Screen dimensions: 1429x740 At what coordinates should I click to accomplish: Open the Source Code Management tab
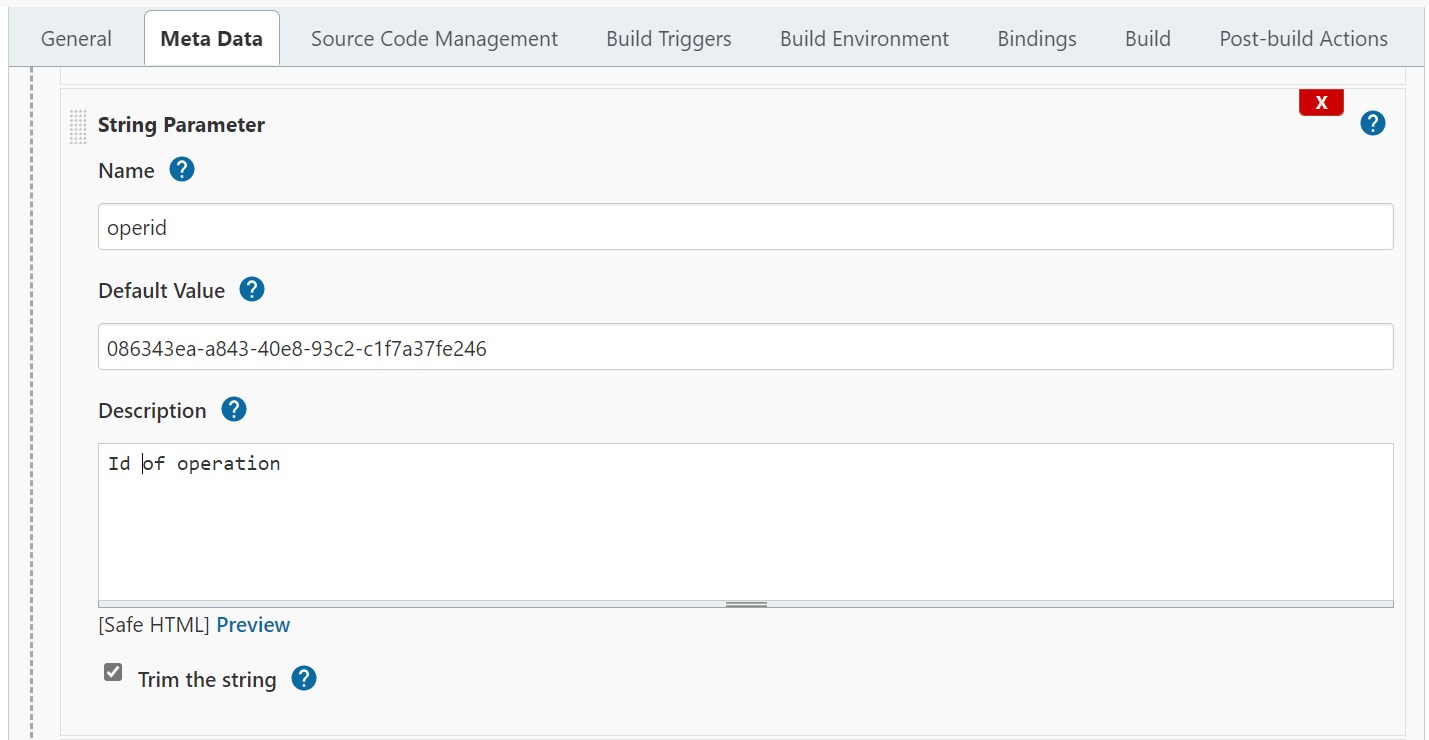click(x=434, y=39)
